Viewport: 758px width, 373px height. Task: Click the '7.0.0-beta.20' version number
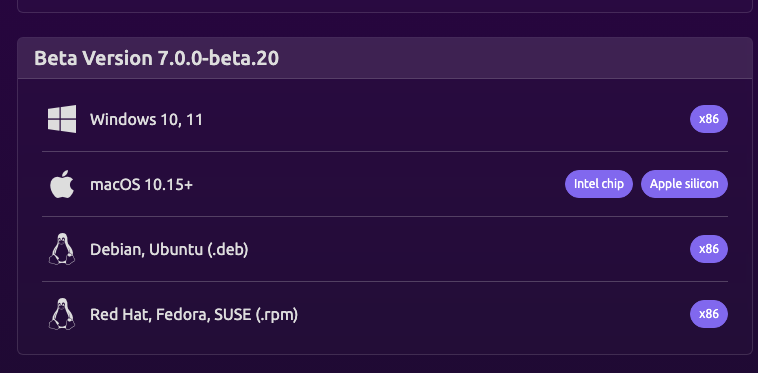[219, 58]
